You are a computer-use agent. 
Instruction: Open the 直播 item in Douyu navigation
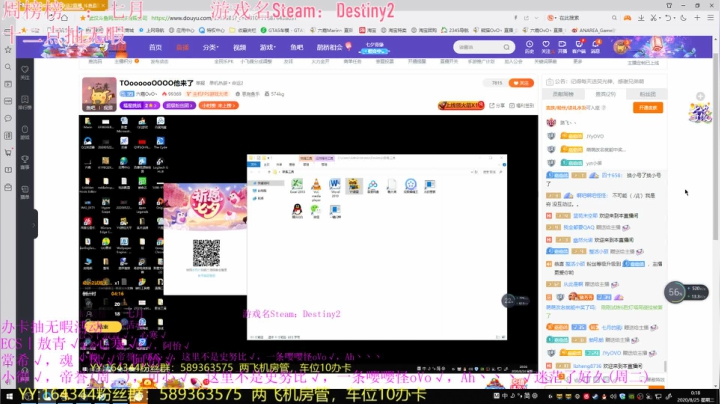coord(182,47)
